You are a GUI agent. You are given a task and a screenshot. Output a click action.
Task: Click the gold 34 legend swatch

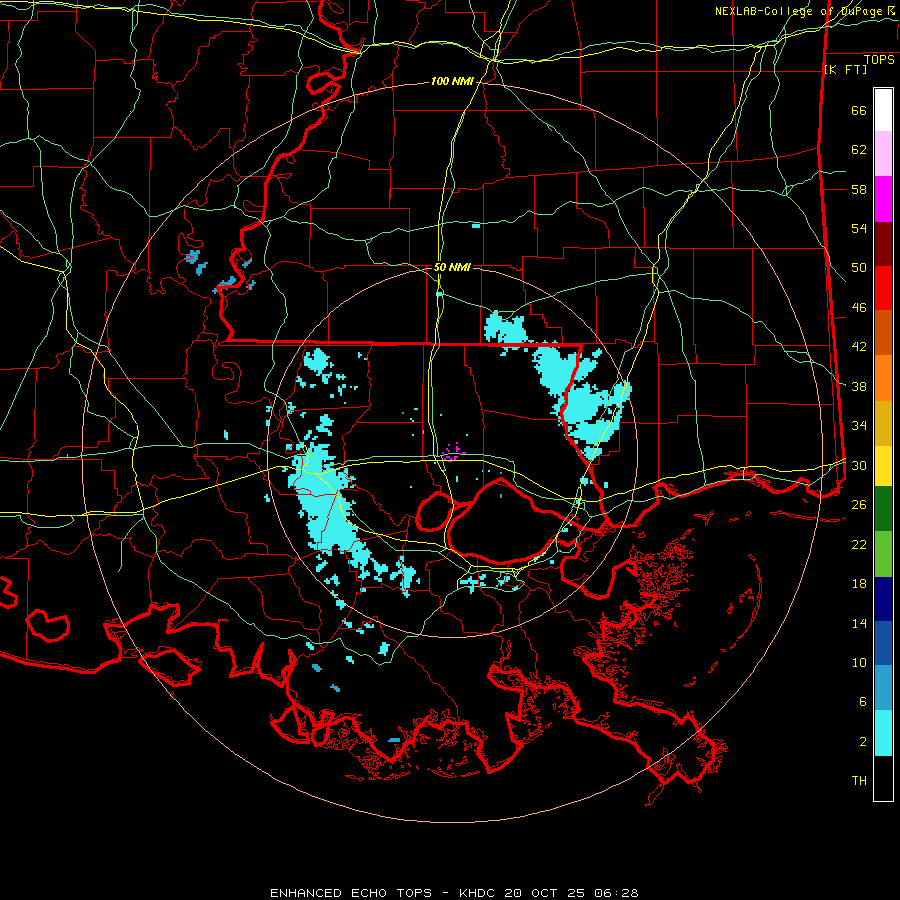(x=883, y=423)
